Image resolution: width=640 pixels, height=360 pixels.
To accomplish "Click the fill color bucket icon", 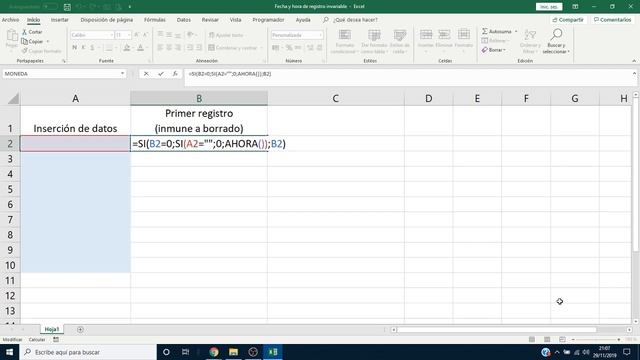I will point(127,48).
